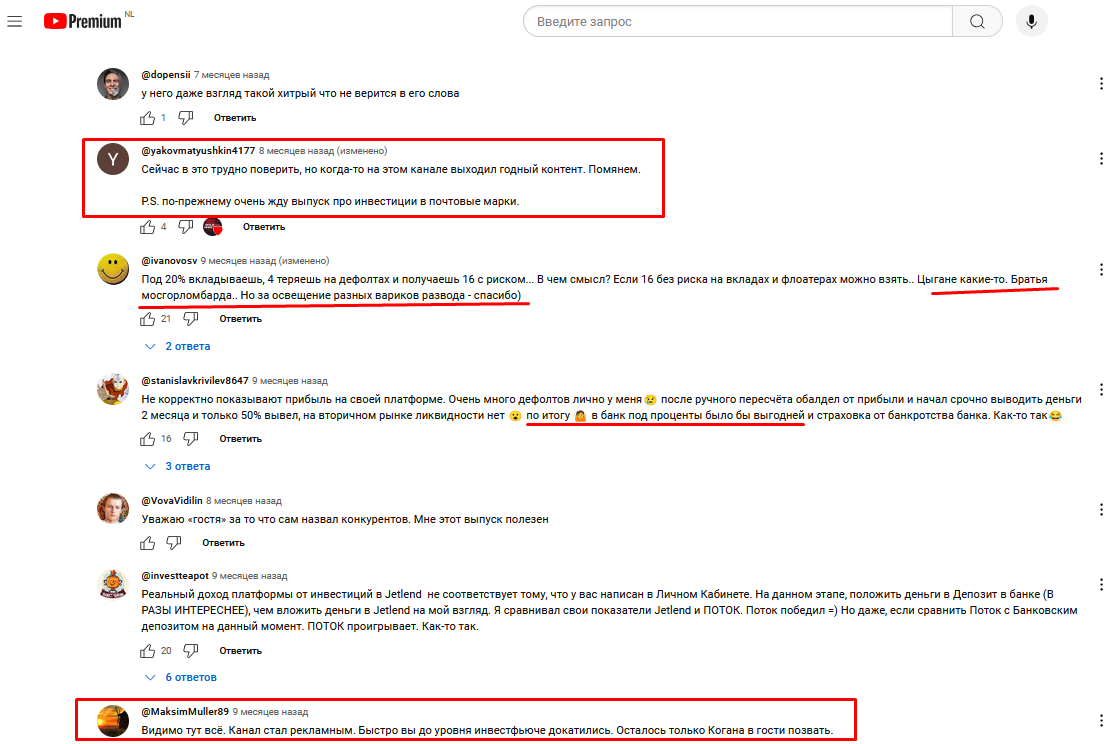Viewport: 1119px width, 744px height.
Task: Start voice search with microphone icon
Action: point(1031,21)
